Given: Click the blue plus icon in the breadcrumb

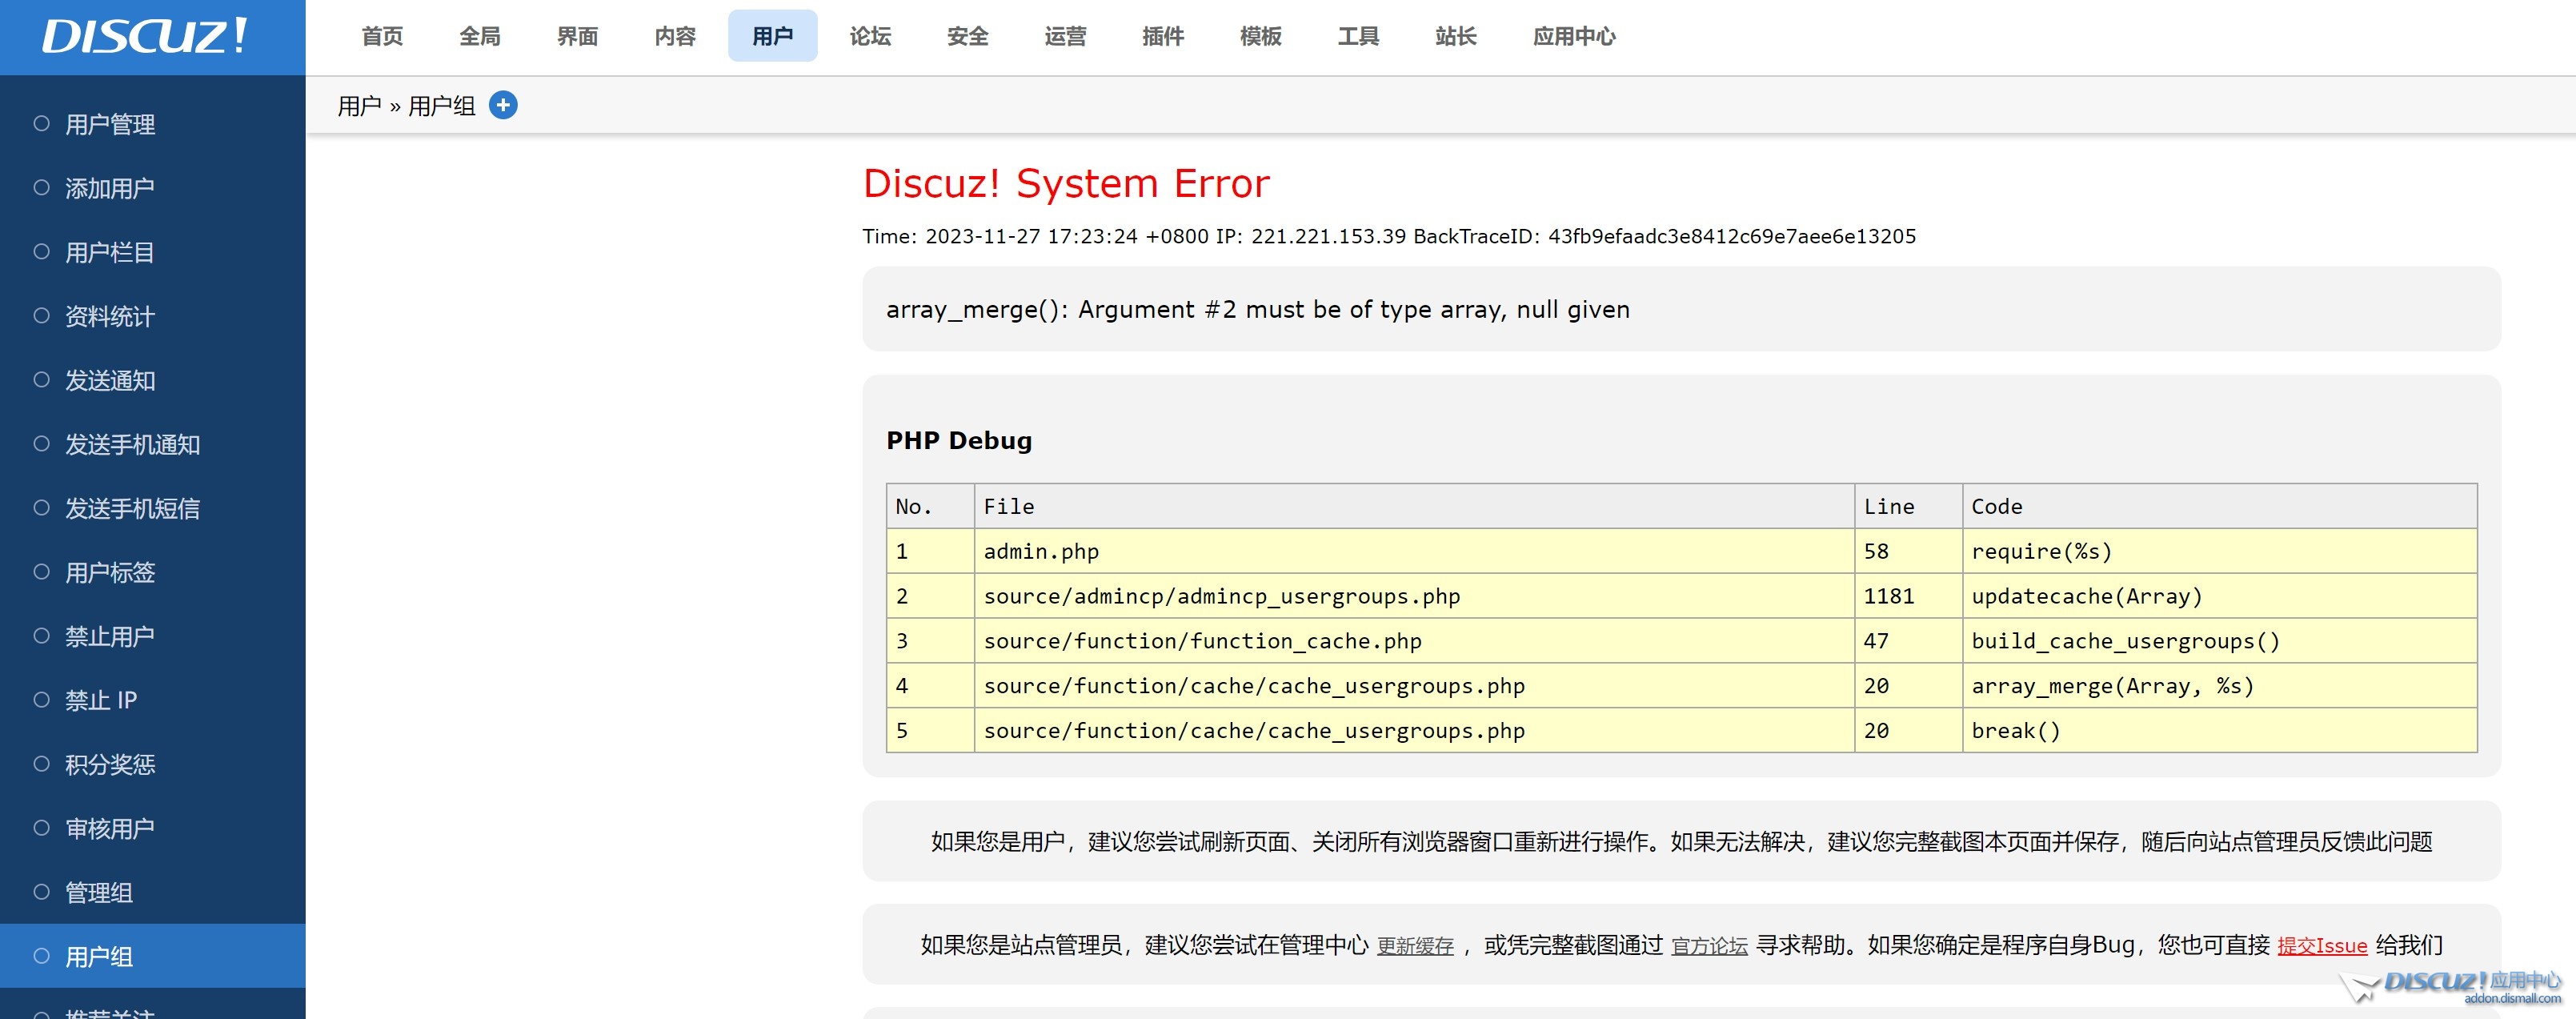Looking at the screenshot, I should coord(504,105).
